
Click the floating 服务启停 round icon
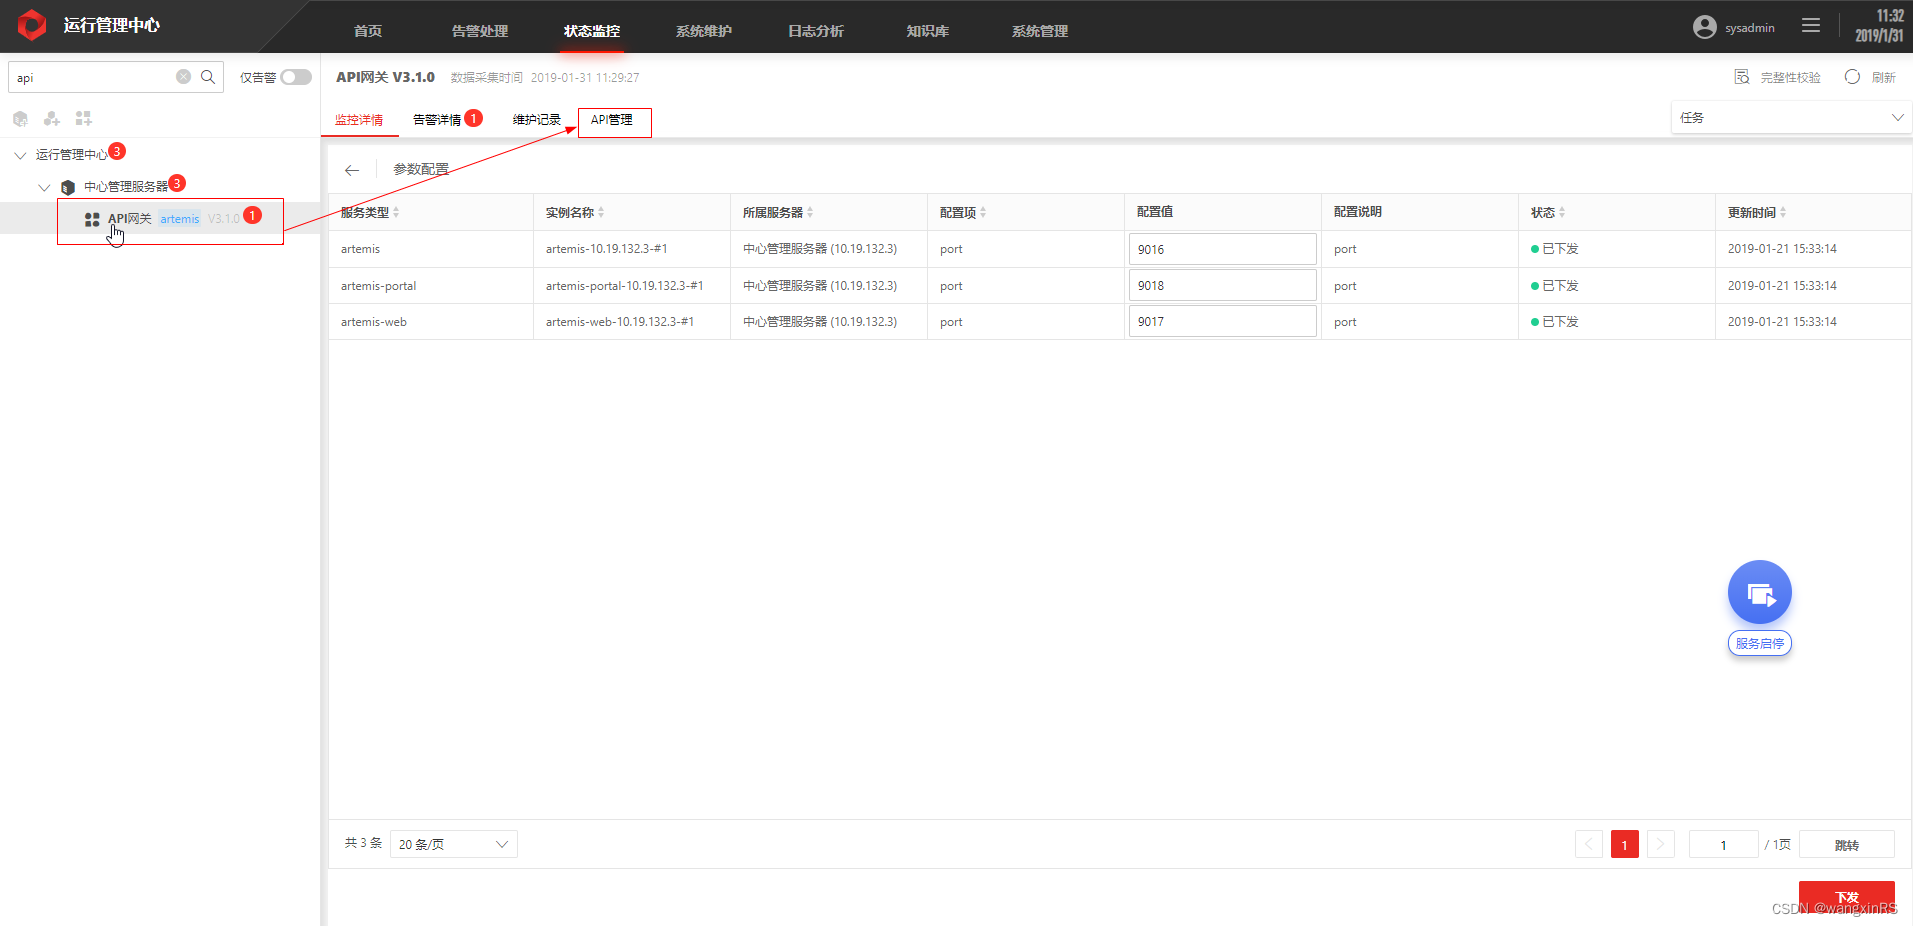coord(1760,592)
